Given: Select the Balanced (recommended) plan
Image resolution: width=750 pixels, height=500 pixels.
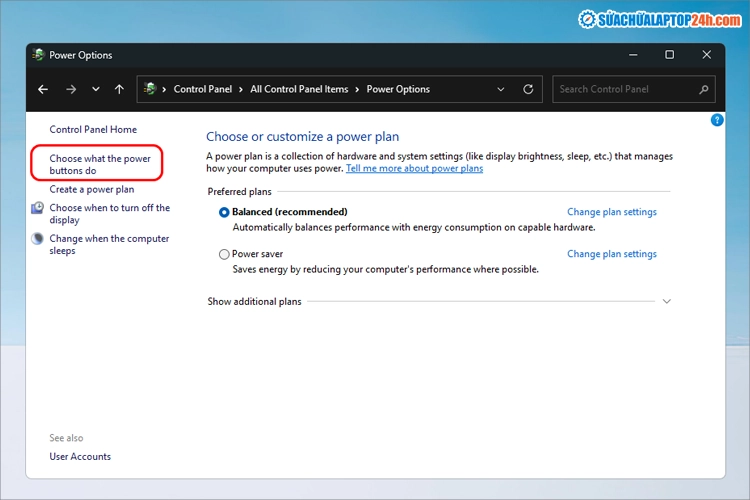Looking at the screenshot, I should coord(224,212).
